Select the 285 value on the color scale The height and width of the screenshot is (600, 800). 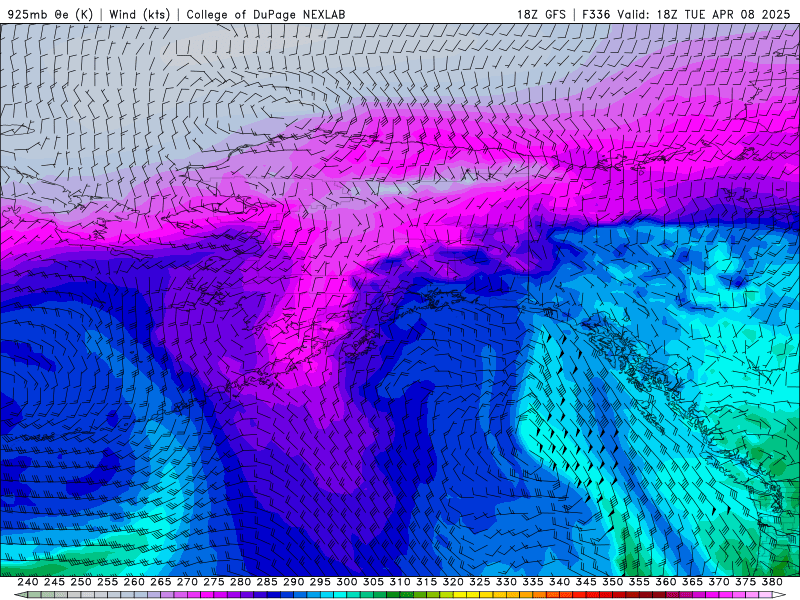pos(267,582)
